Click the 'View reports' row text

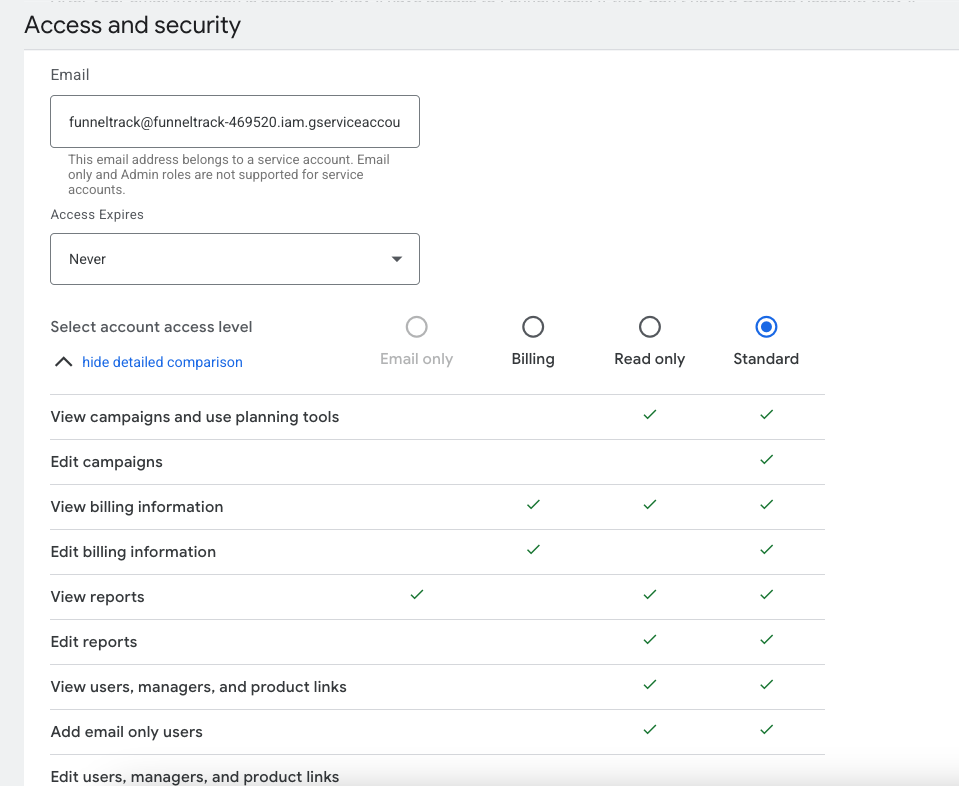coord(97,597)
